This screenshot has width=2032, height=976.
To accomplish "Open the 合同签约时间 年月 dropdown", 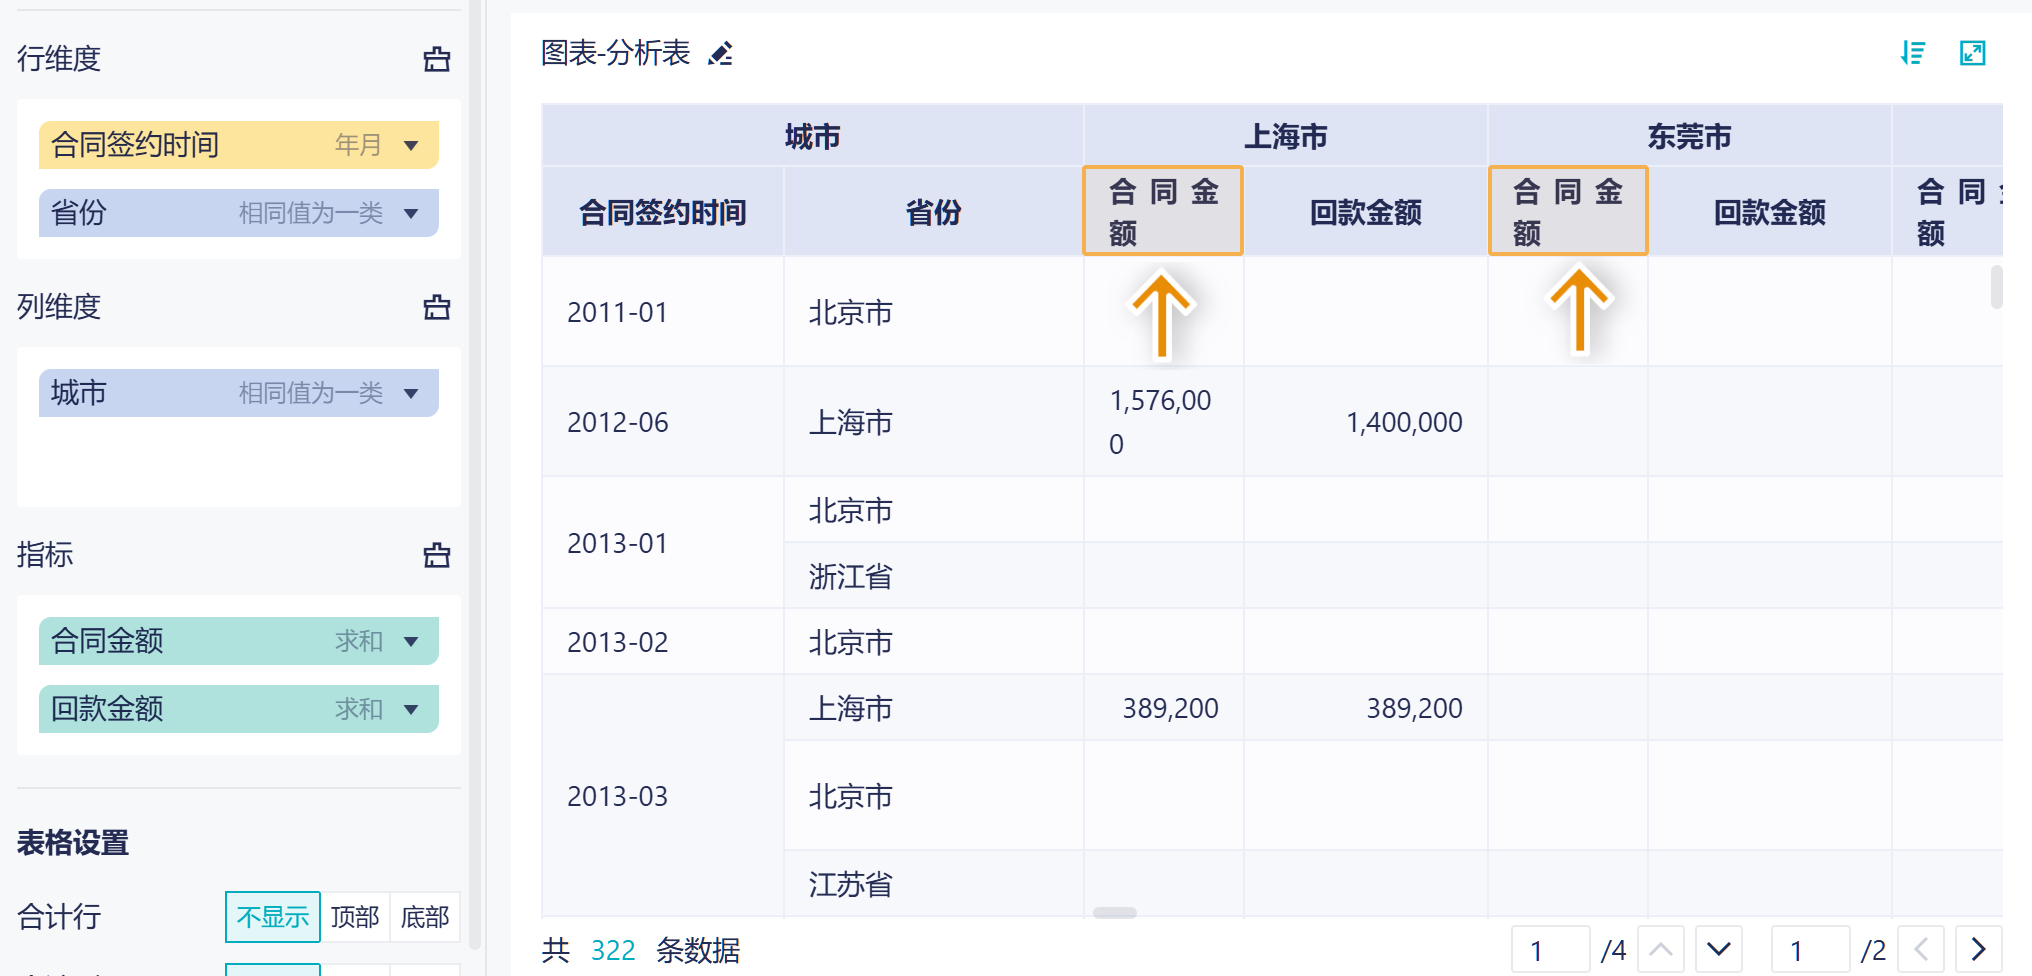I will tap(411, 146).
